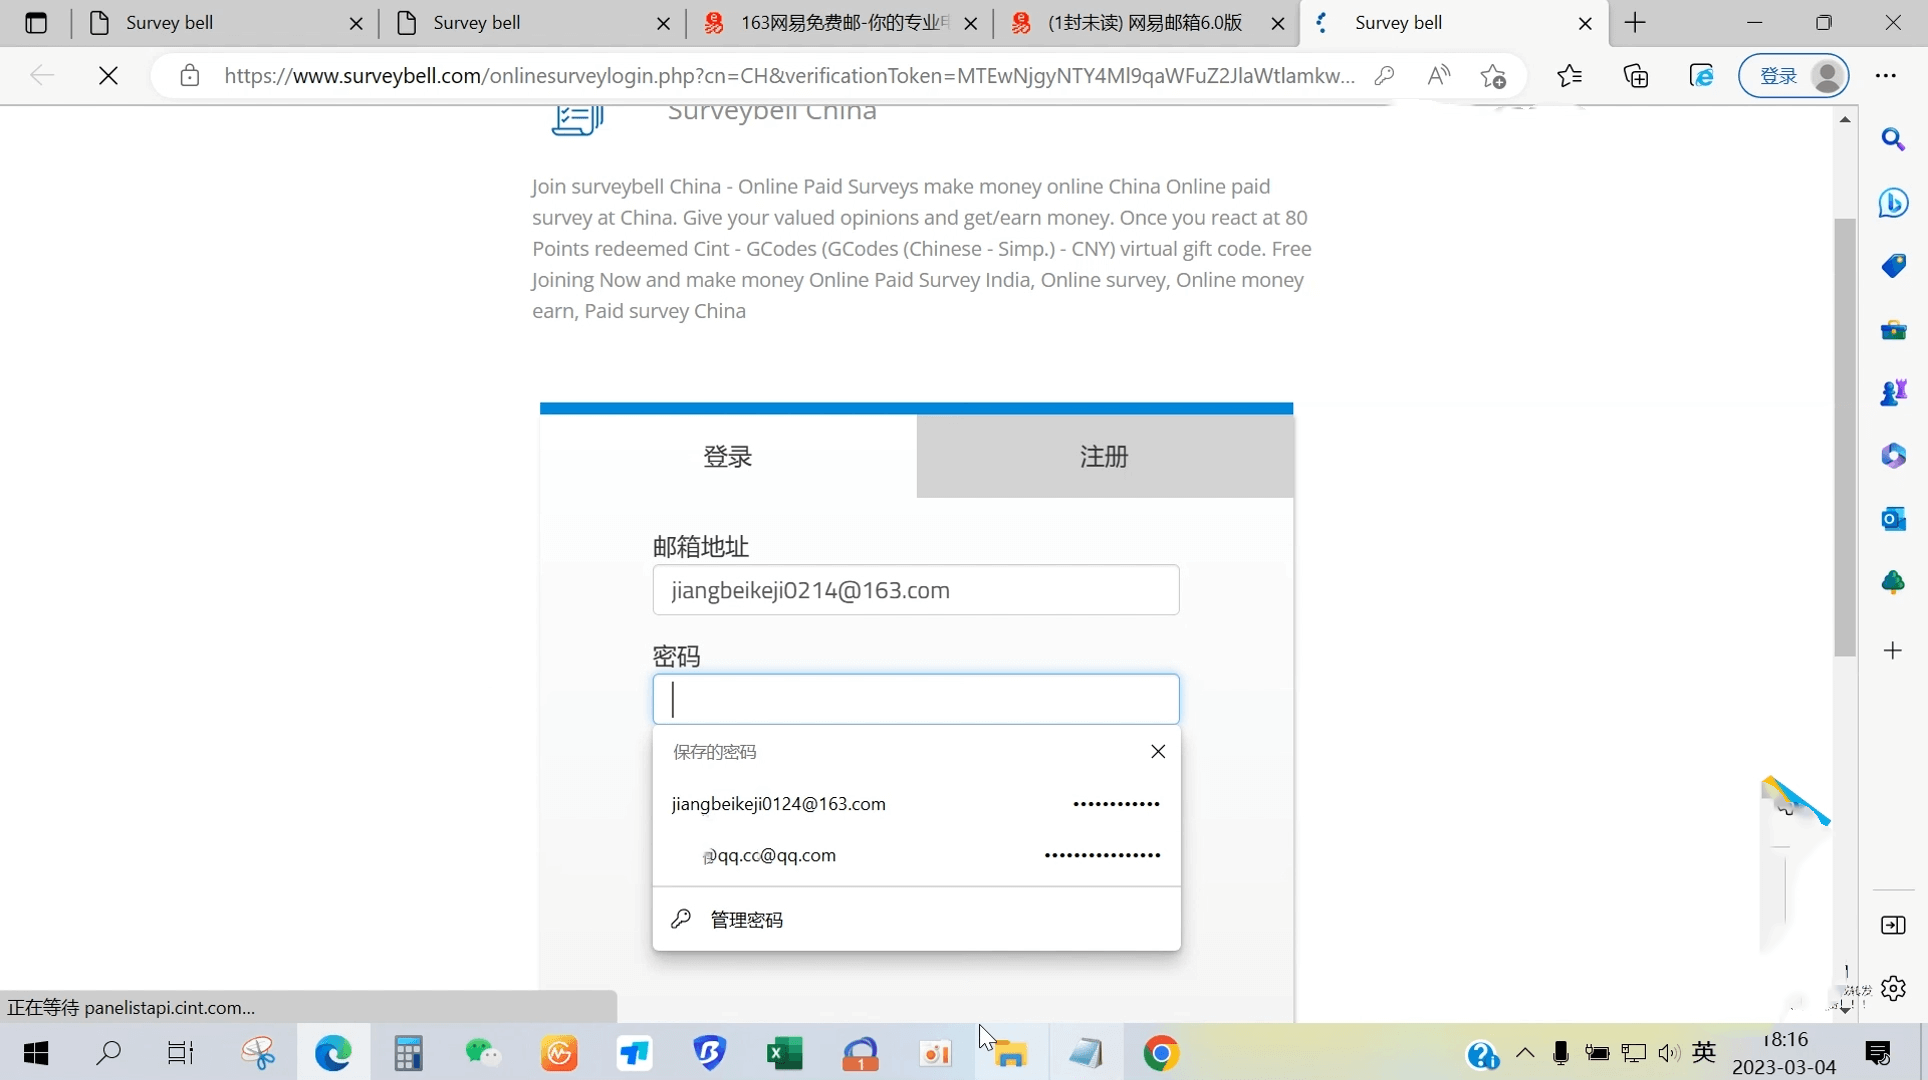Viewport: 1928px width, 1080px height.
Task: Choose saved password qq.cc@qq.com entry
Action: pos(915,855)
